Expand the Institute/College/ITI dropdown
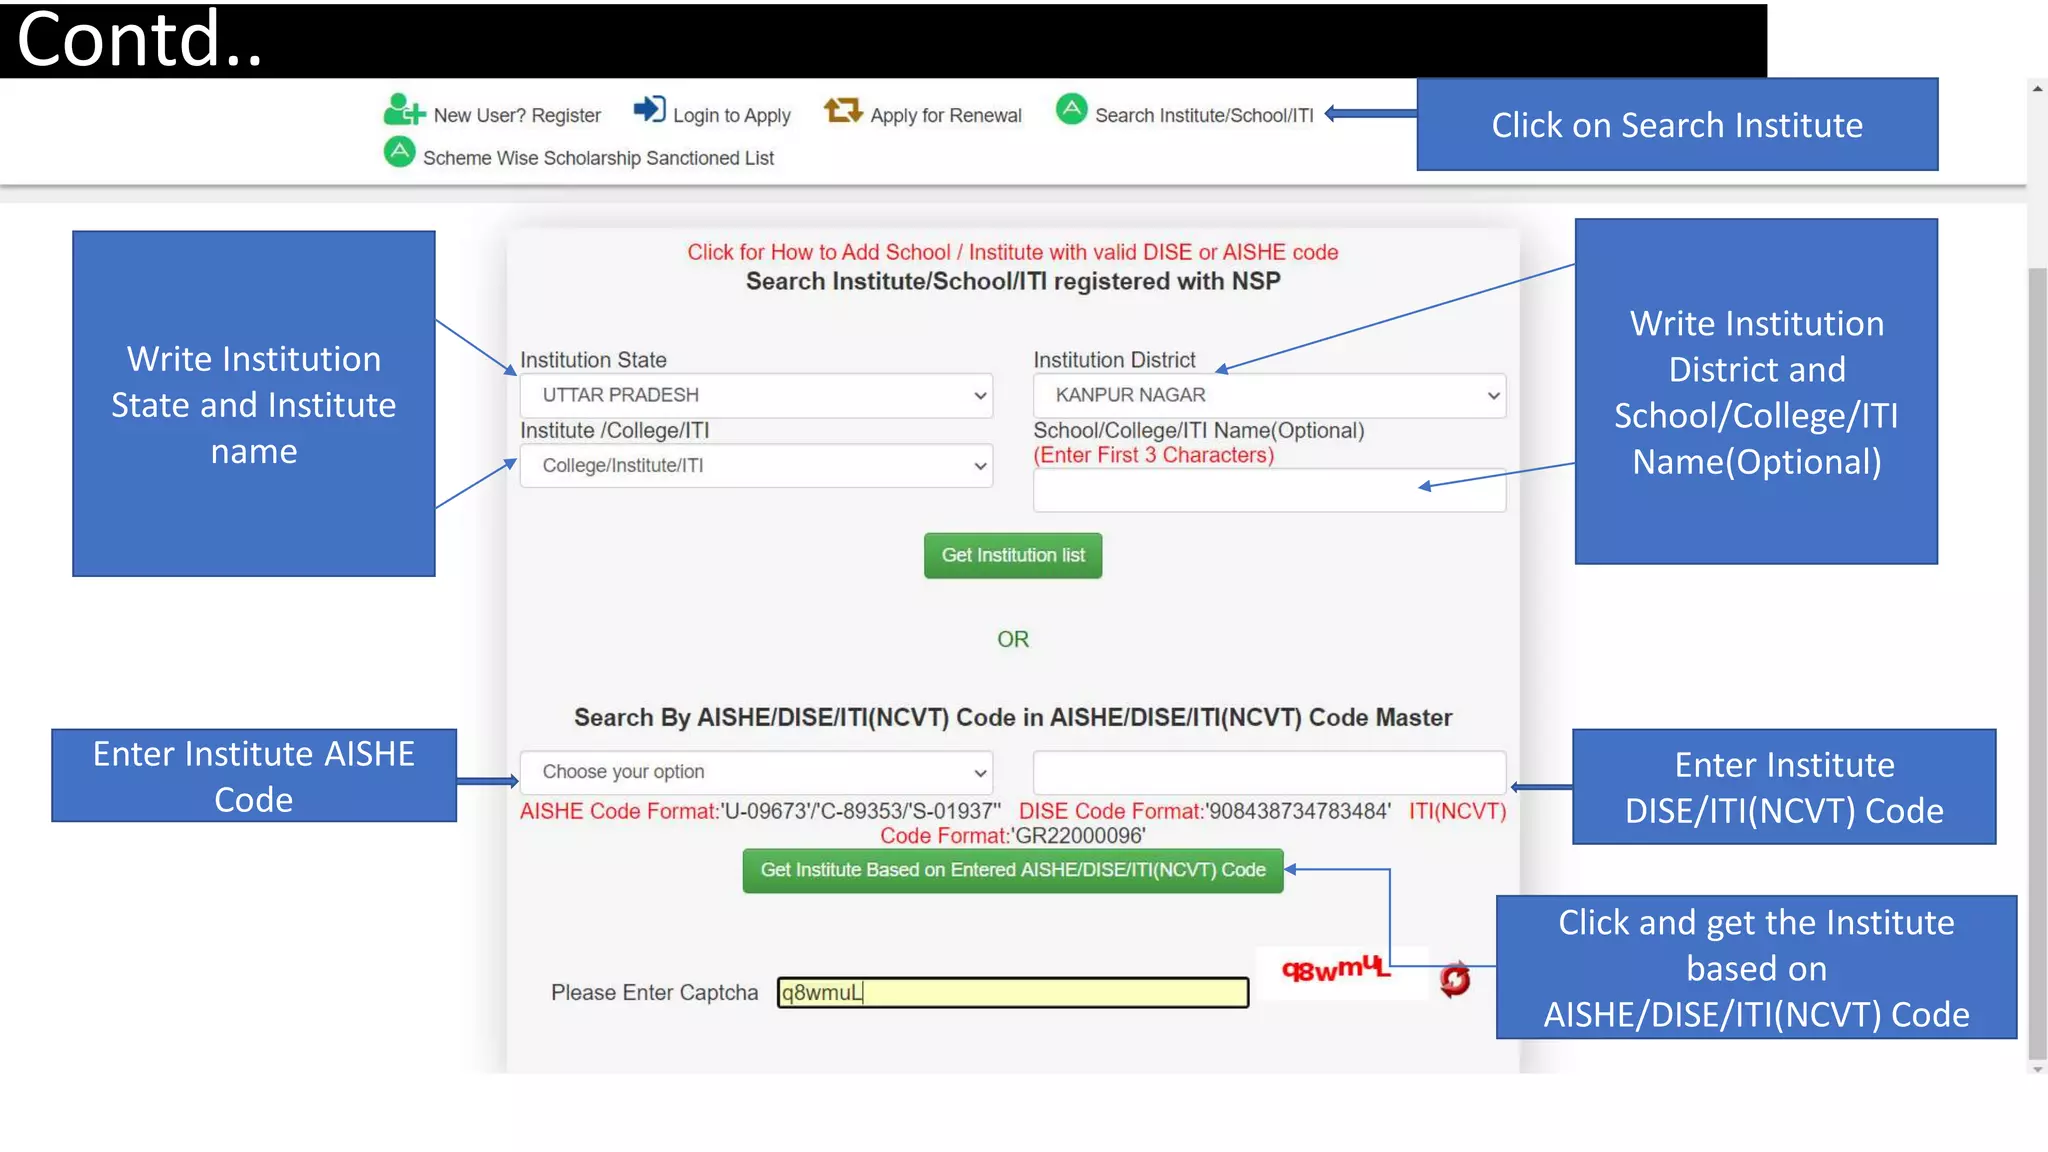The width and height of the screenshot is (2048, 1152). (756, 466)
